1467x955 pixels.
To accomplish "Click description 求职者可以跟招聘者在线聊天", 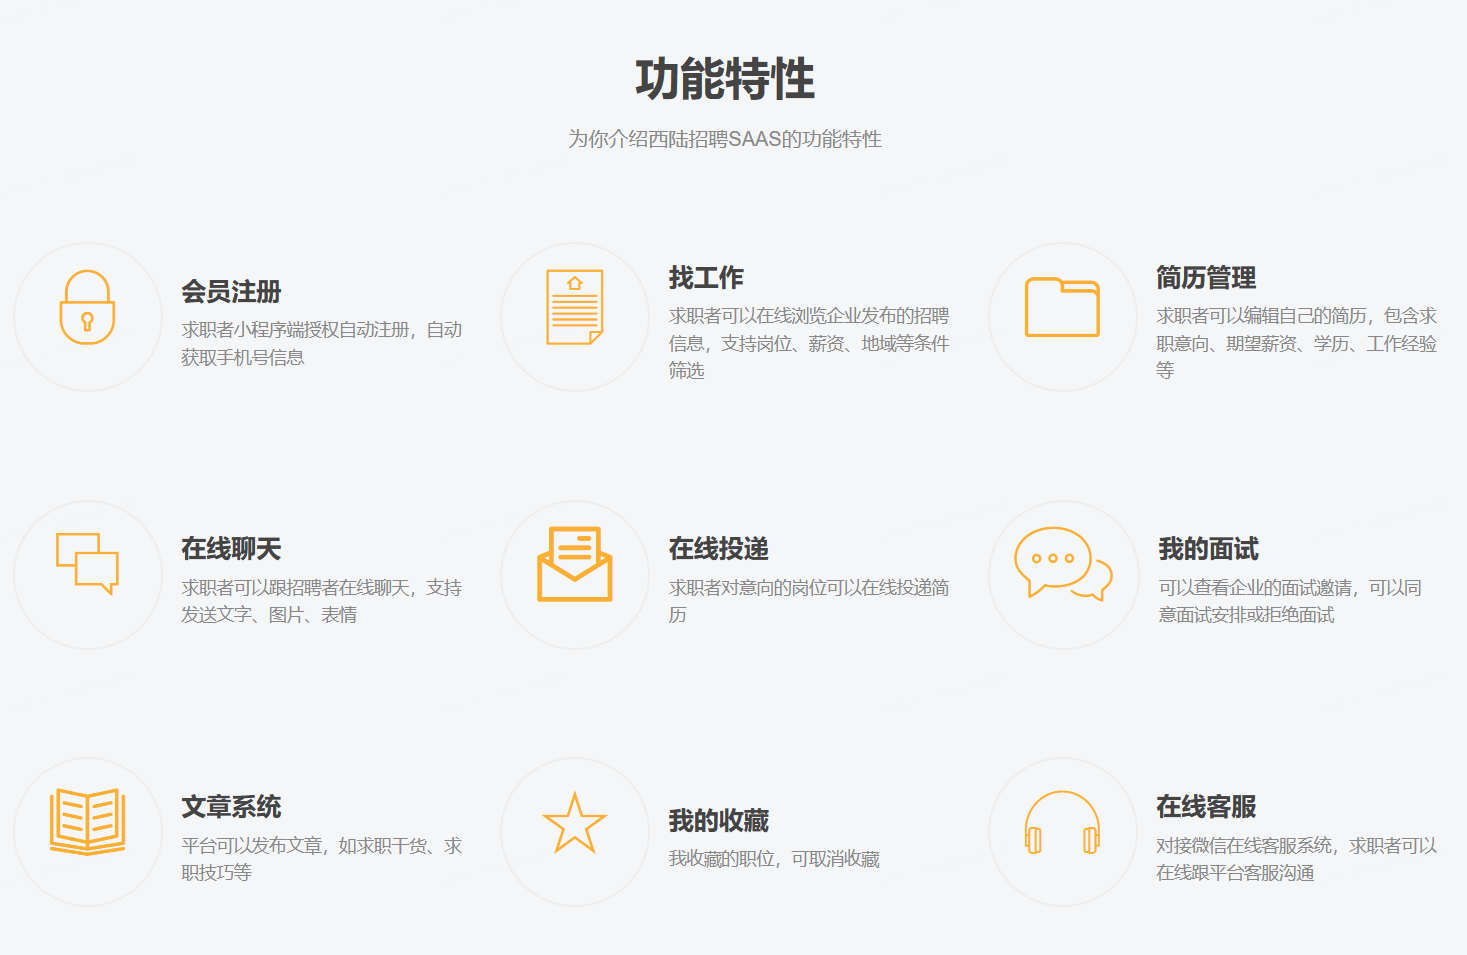I will point(321,601).
